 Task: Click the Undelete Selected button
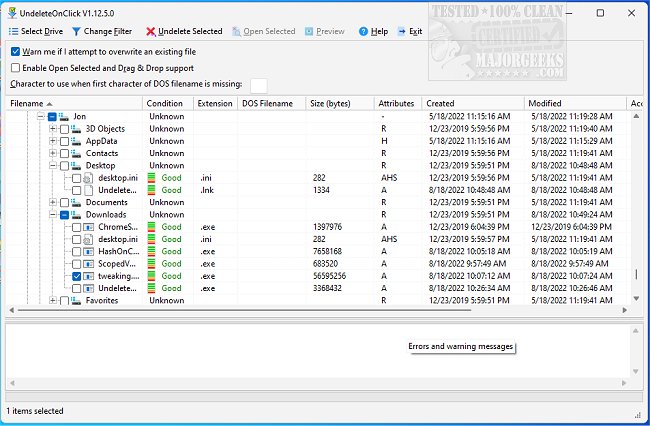coord(184,31)
